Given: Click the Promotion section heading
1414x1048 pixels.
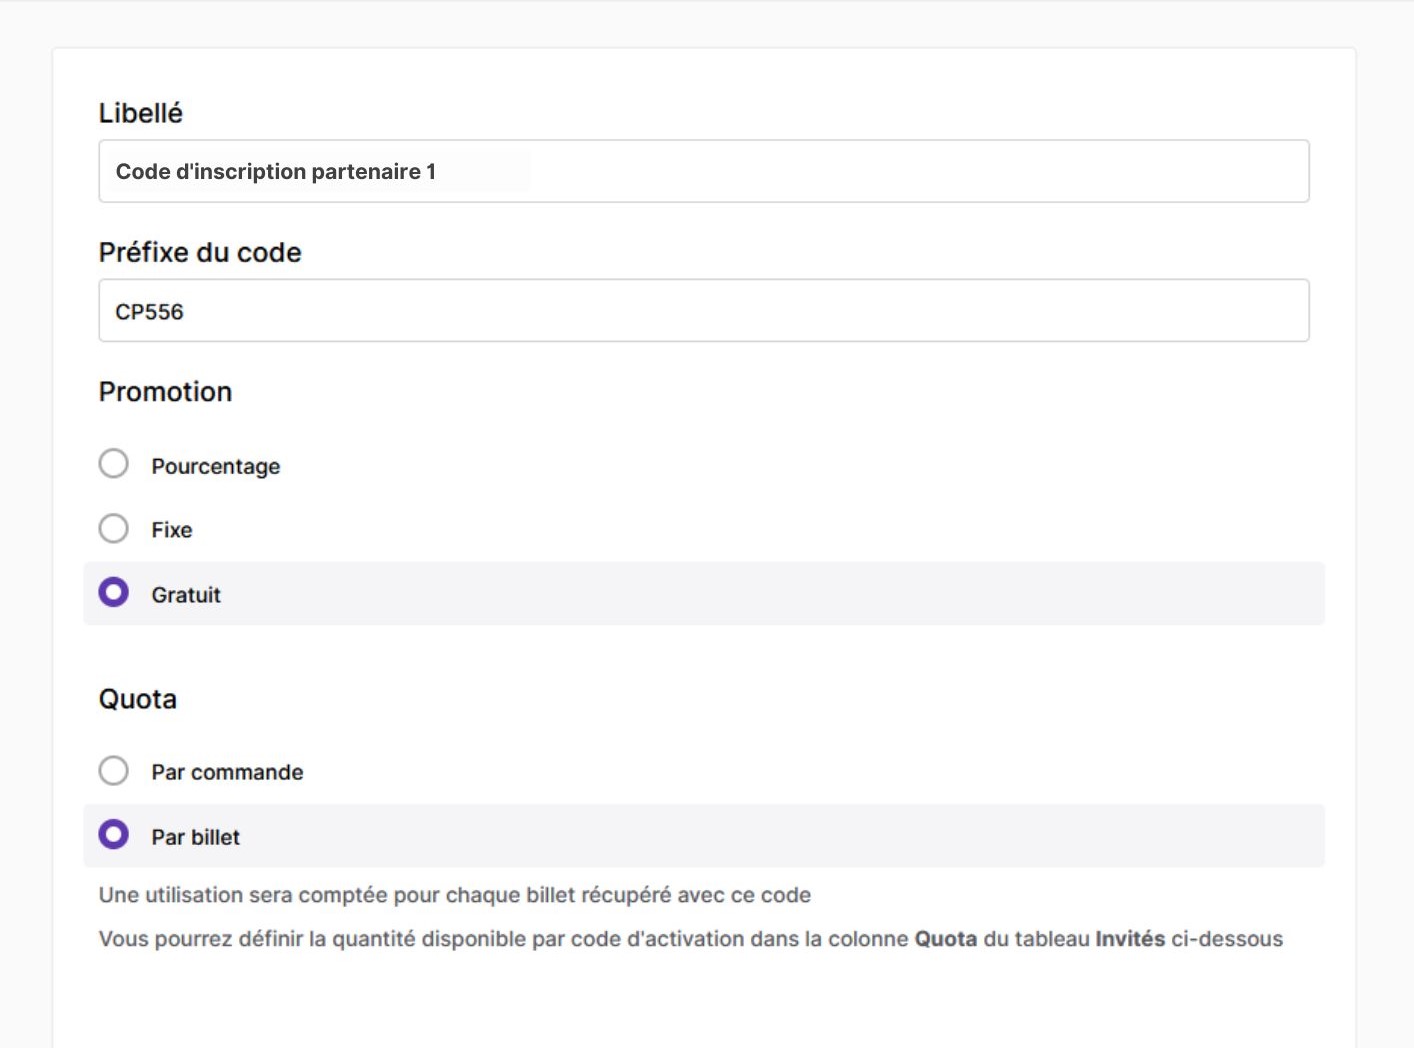Looking at the screenshot, I should [165, 392].
